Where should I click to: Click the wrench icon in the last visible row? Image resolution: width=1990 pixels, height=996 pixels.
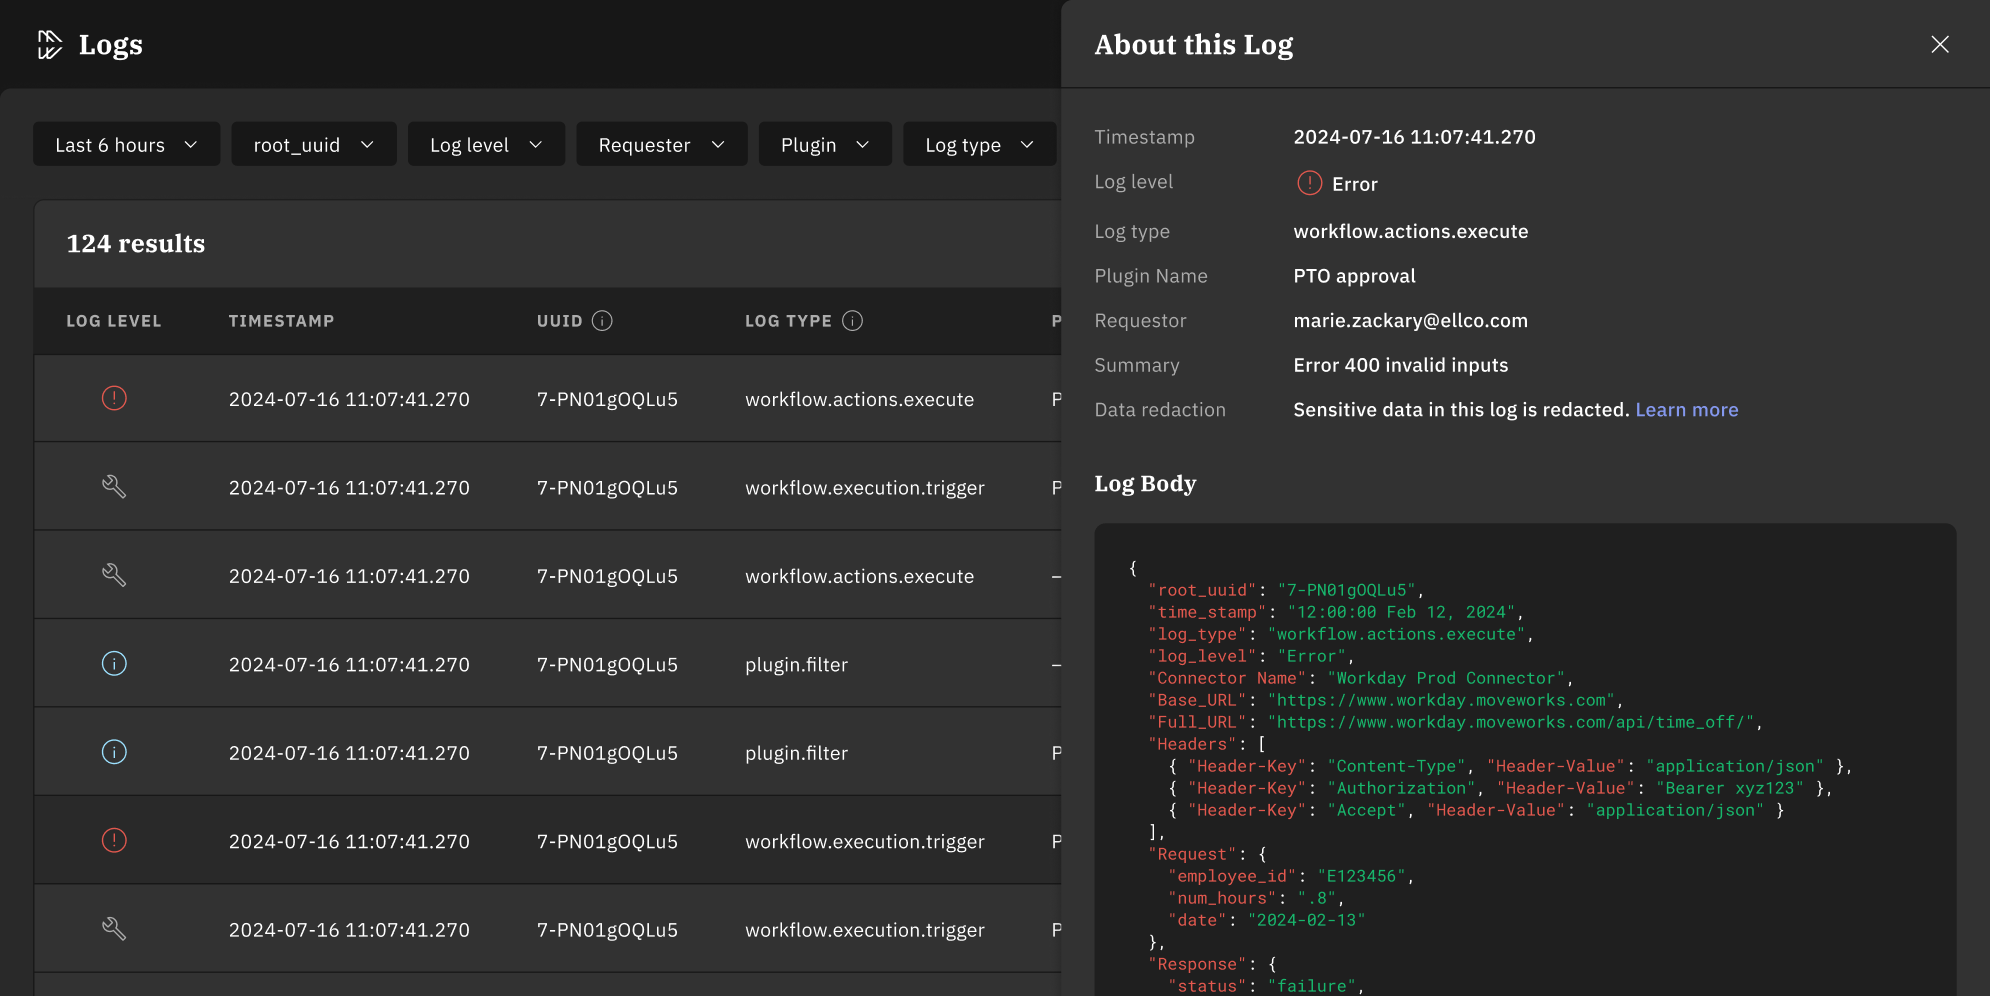pos(114,929)
